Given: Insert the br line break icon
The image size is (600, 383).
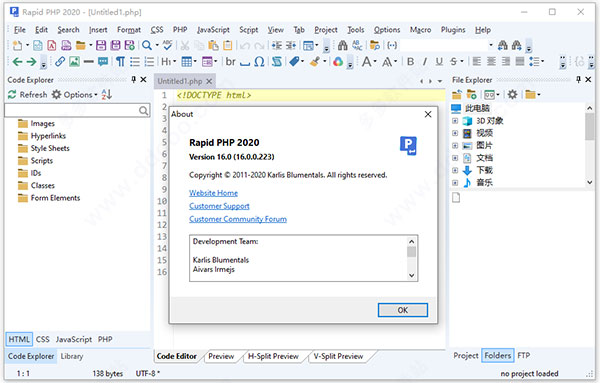Looking at the screenshot, I should [230, 62].
